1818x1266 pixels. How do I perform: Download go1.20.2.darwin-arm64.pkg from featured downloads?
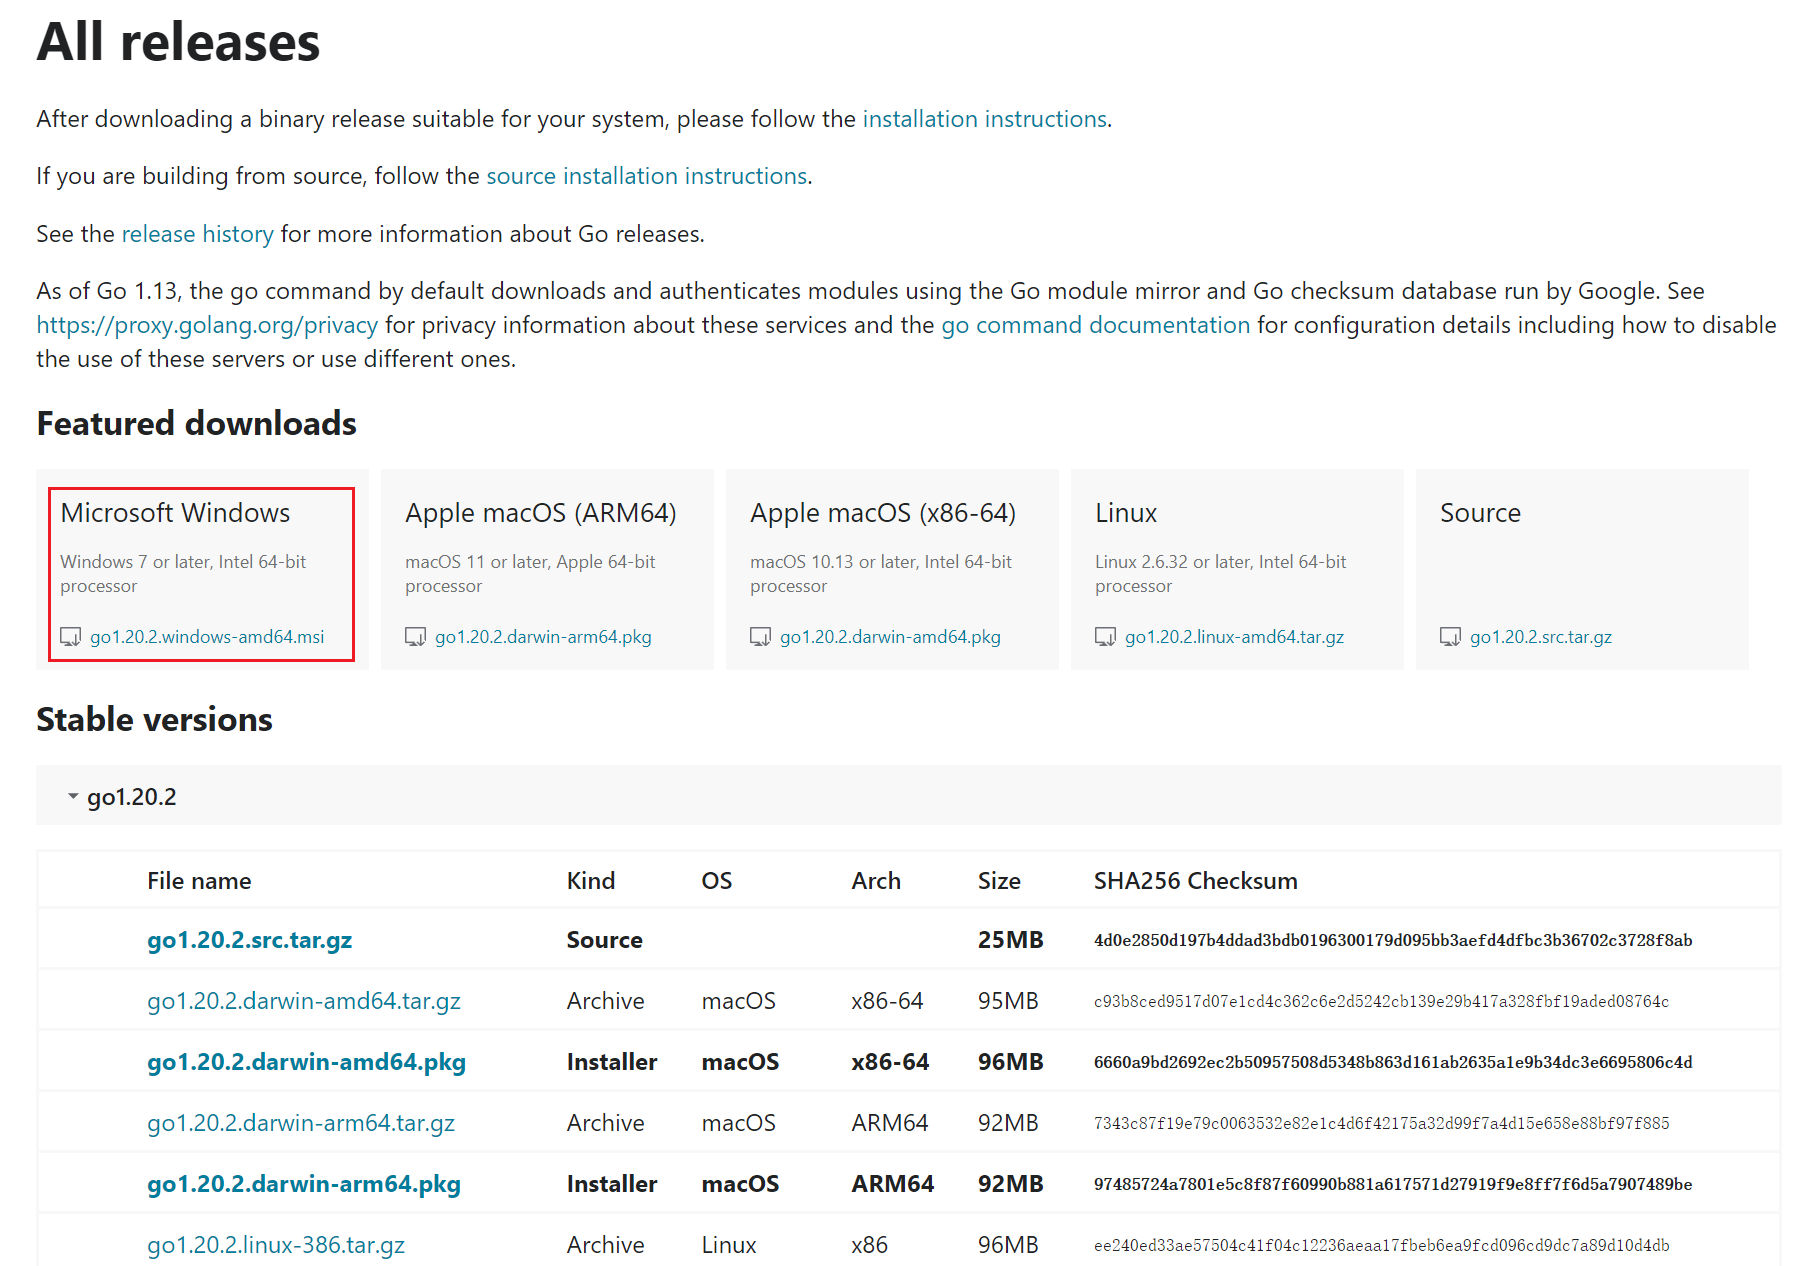pyautogui.click(x=543, y=637)
